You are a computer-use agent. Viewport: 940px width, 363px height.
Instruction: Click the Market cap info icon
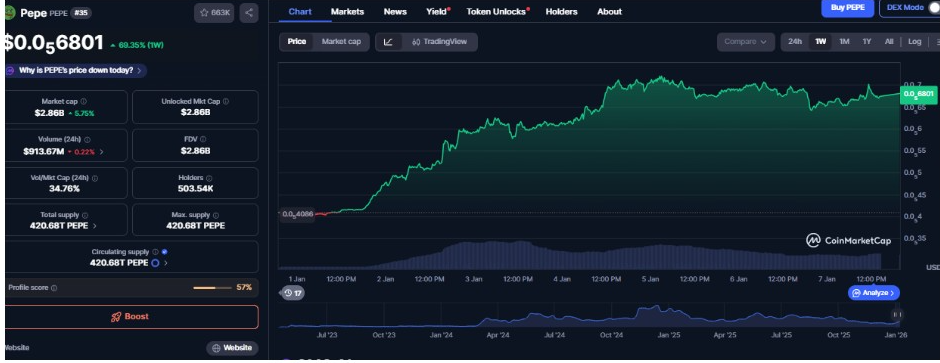point(83,102)
